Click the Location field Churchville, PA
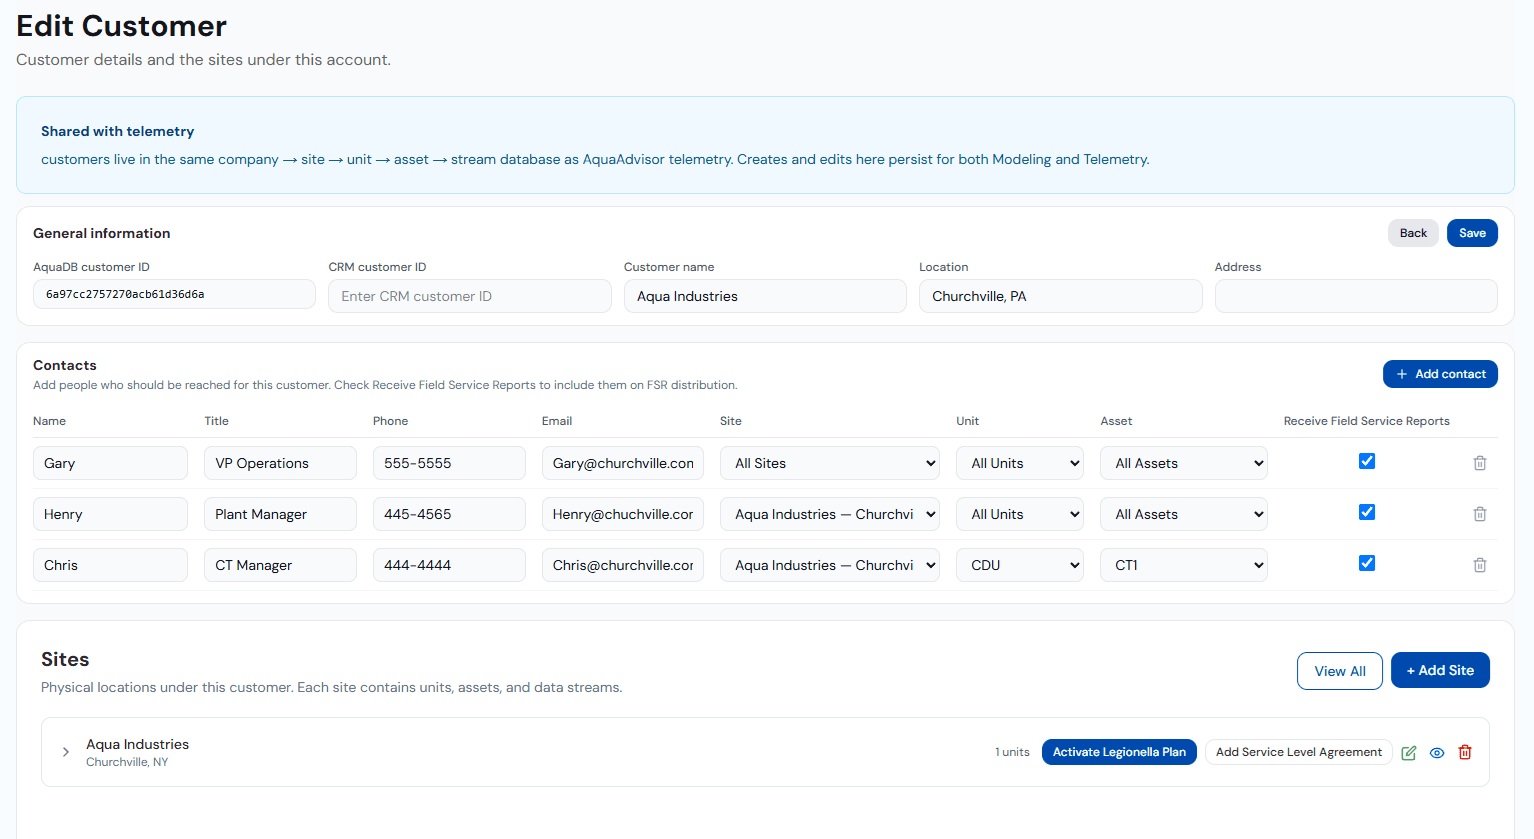The image size is (1534, 839). pyautogui.click(x=1061, y=296)
